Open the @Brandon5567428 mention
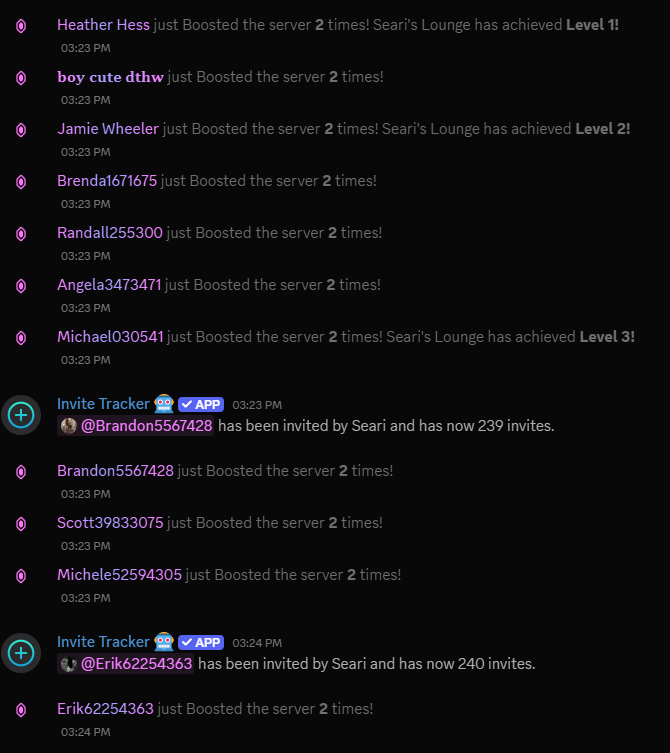Screen dimensions: 670x753 click(146, 426)
